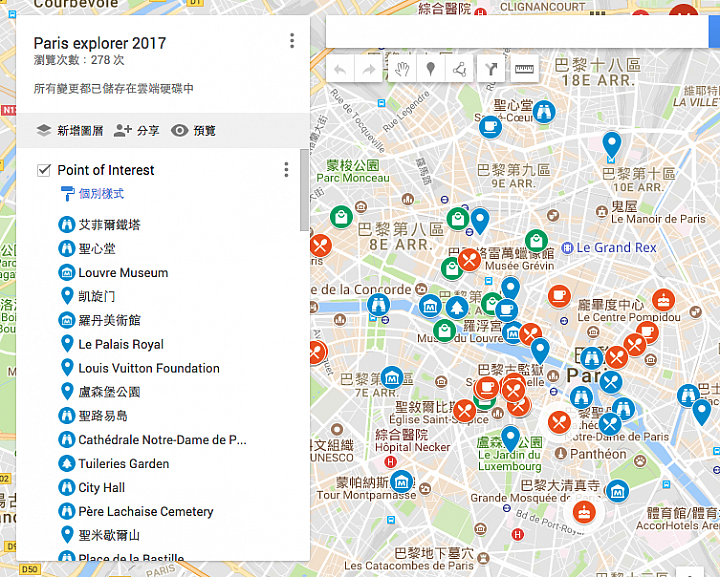Click green shopping bag marker near Musée Grévin
The width and height of the screenshot is (720, 577).
[x=536, y=240]
